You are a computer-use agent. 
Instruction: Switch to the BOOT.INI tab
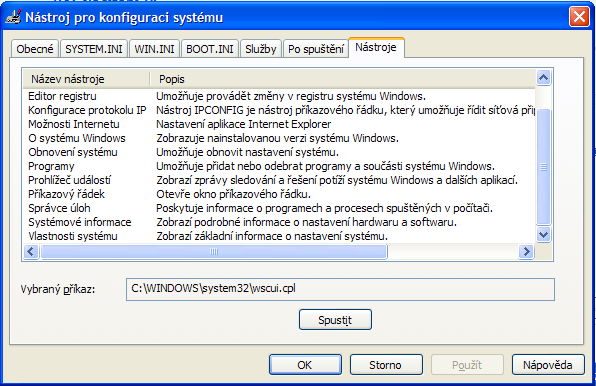coord(210,49)
